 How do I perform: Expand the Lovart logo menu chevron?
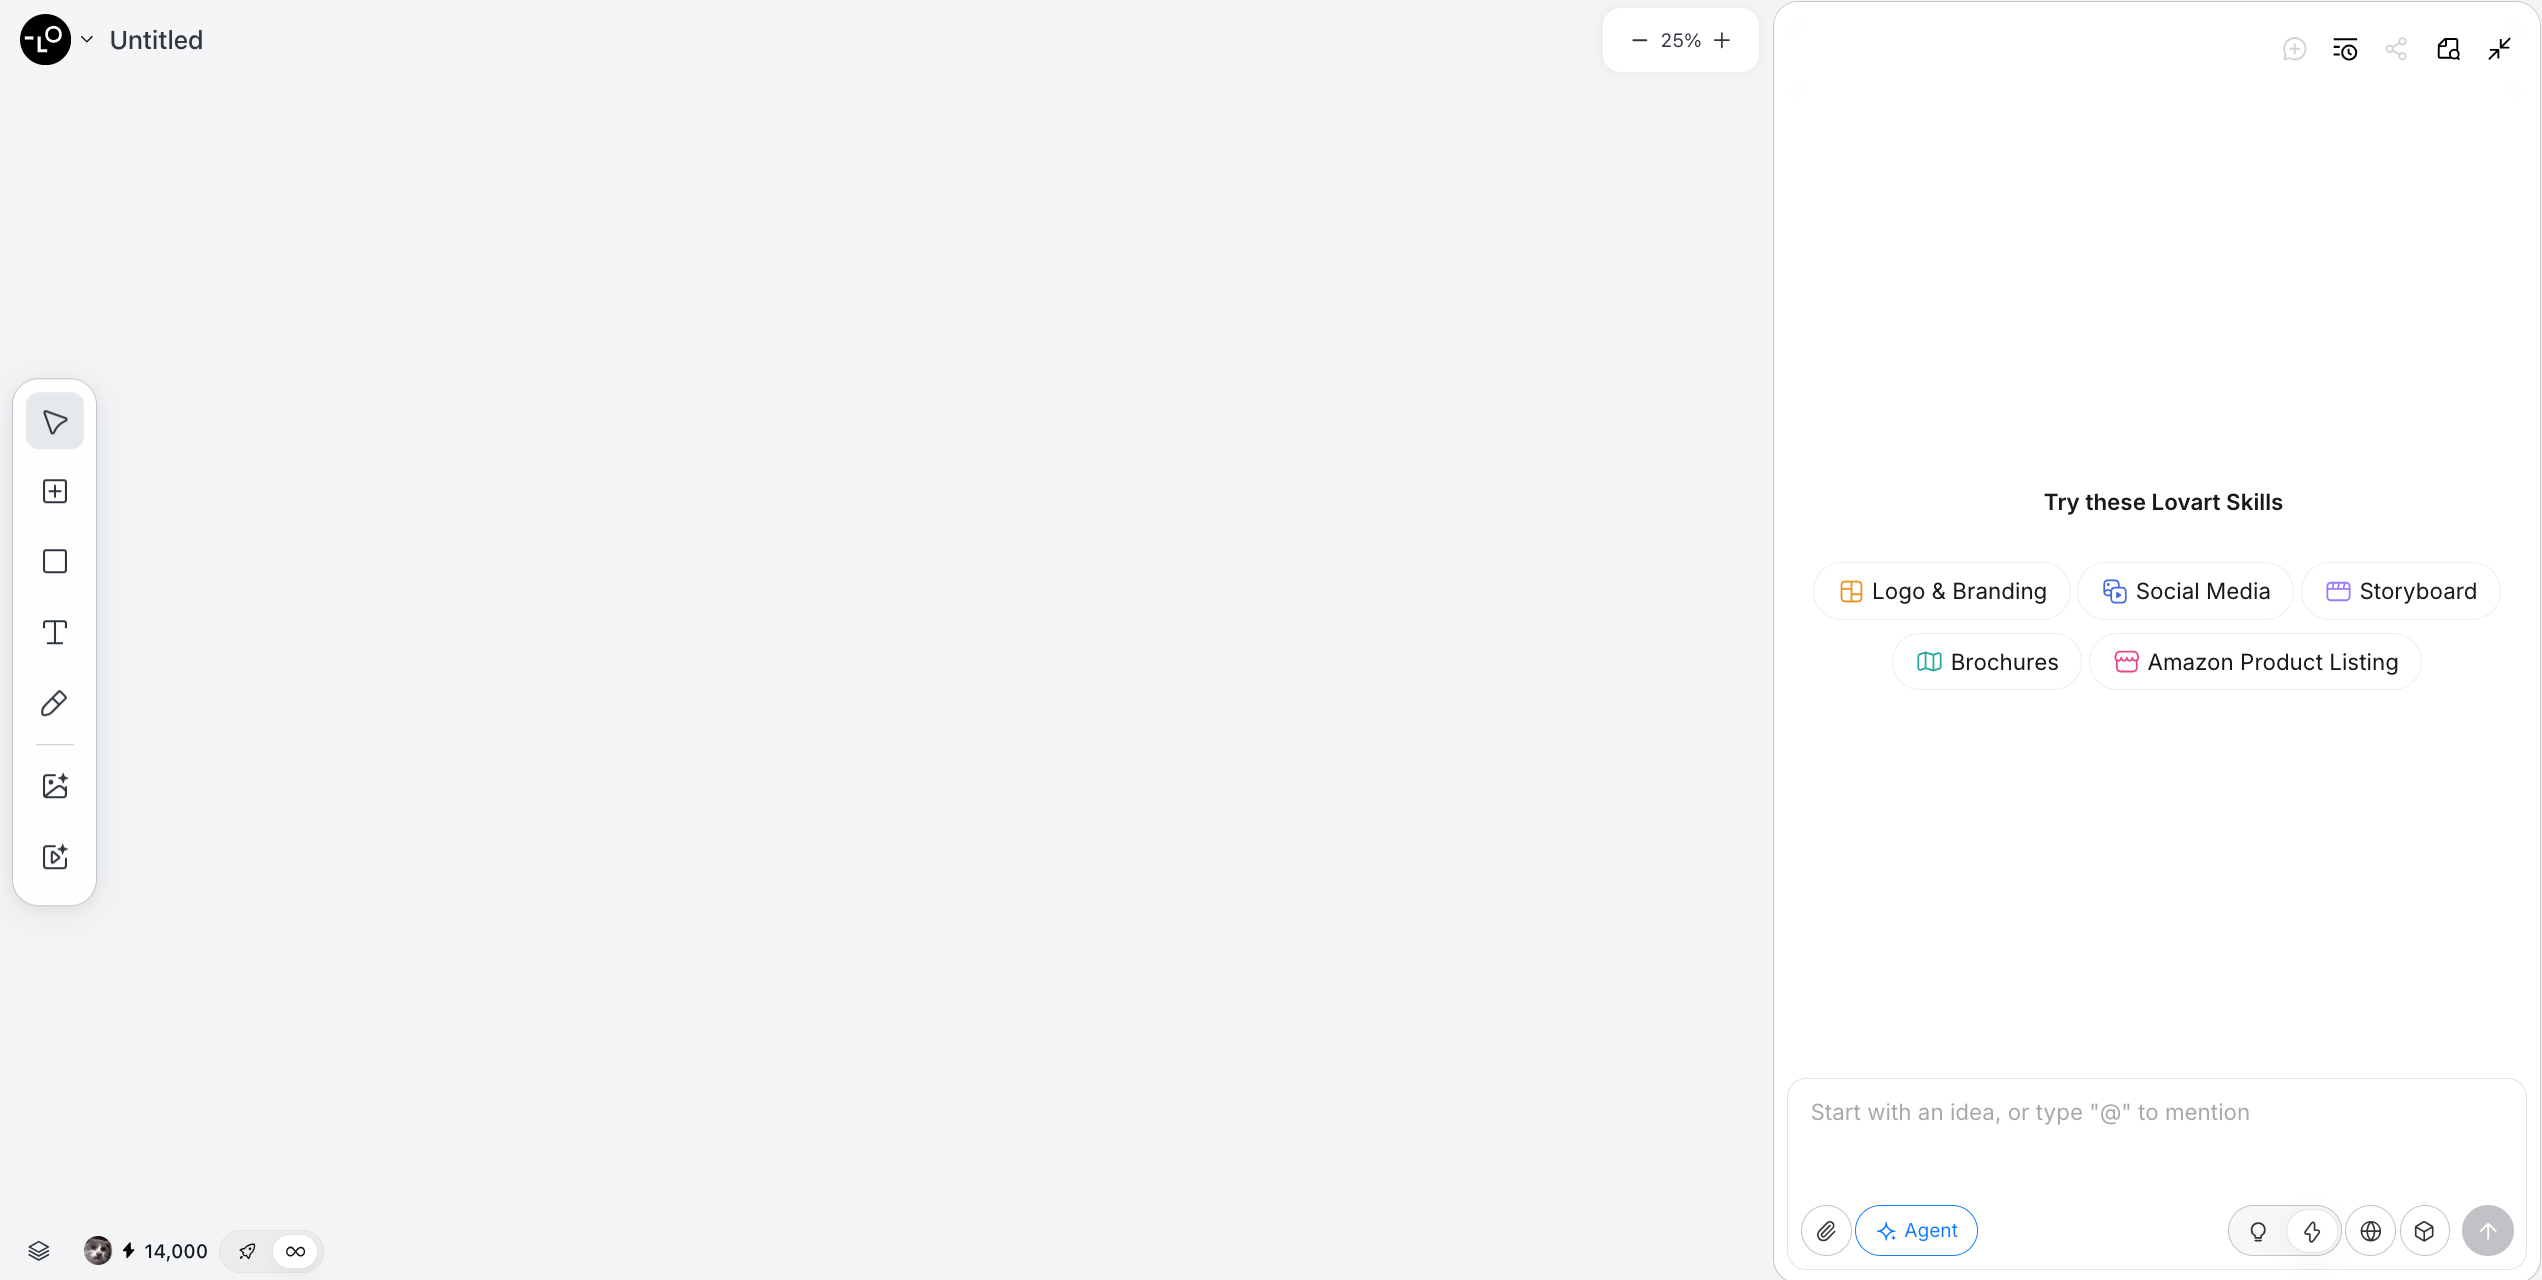[x=87, y=40]
